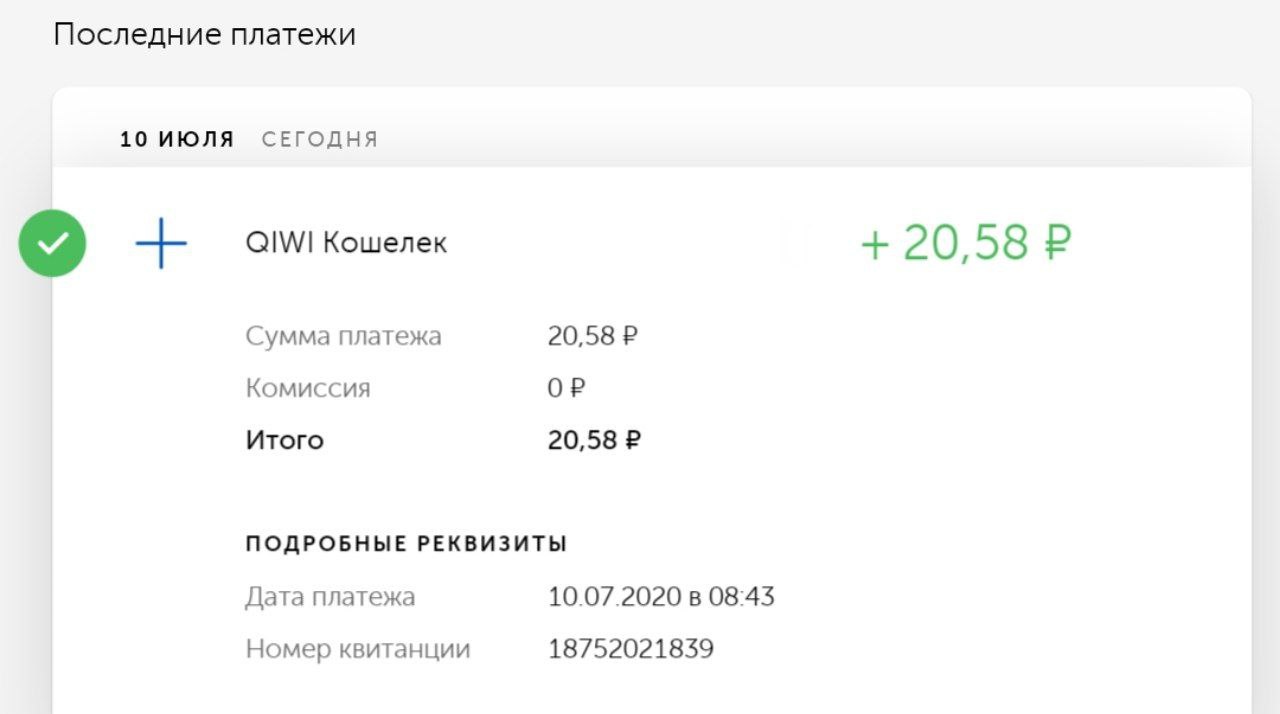The width and height of the screenshot is (1280, 714).
Task: Select the bold Итого total 20,58 ₽
Action: (x=594, y=440)
